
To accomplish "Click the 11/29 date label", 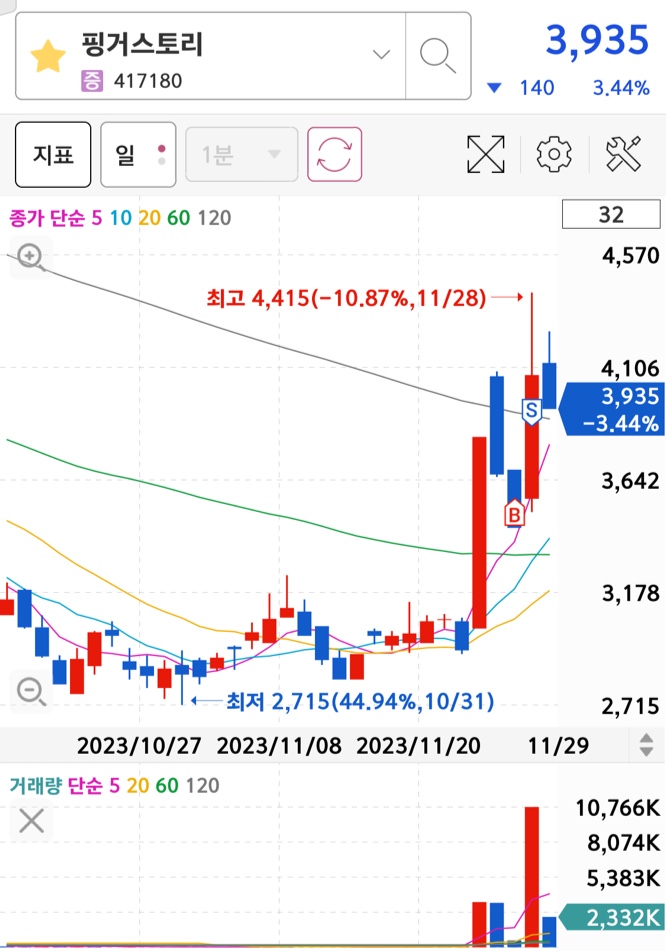I will point(558,745).
